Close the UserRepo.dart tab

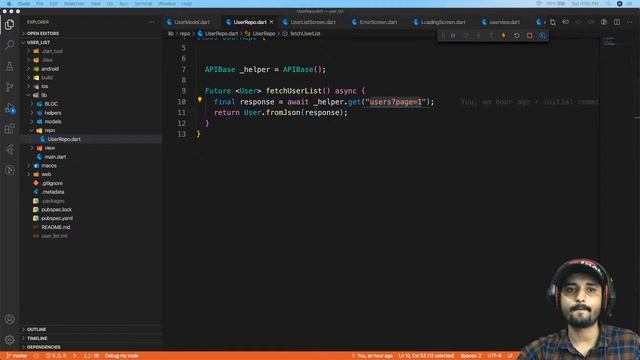point(271,22)
